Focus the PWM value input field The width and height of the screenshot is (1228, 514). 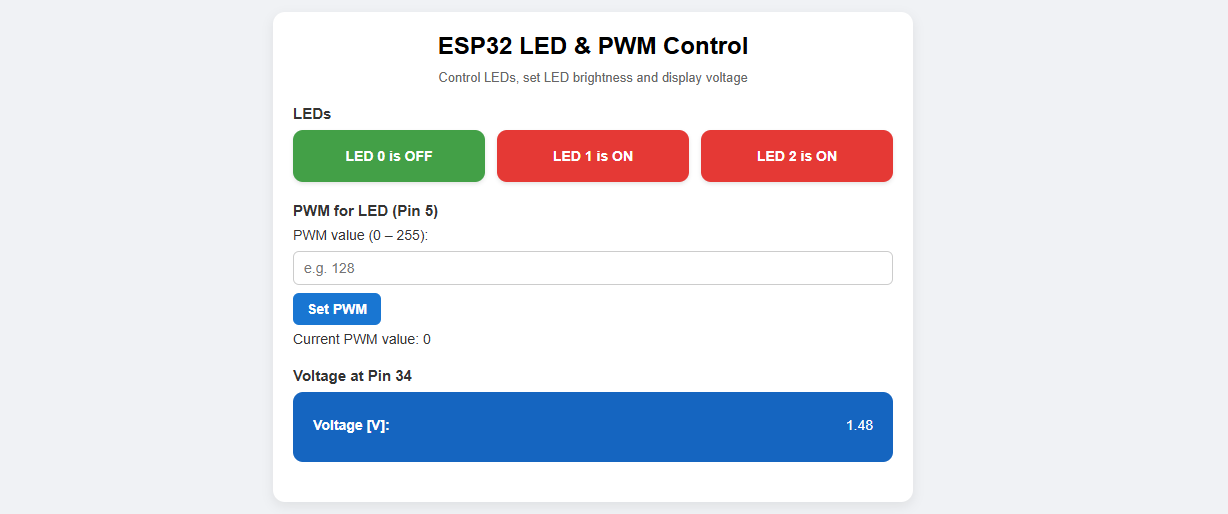pyautogui.click(x=592, y=268)
